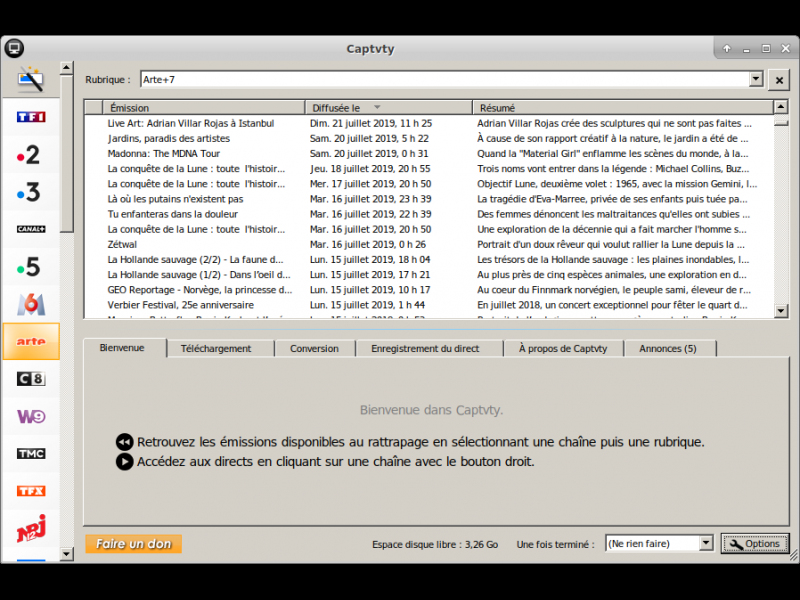Sort by the Diffusée le column
The height and width of the screenshot is (600, 800).
pyautogui.click(x=388, y=107)
